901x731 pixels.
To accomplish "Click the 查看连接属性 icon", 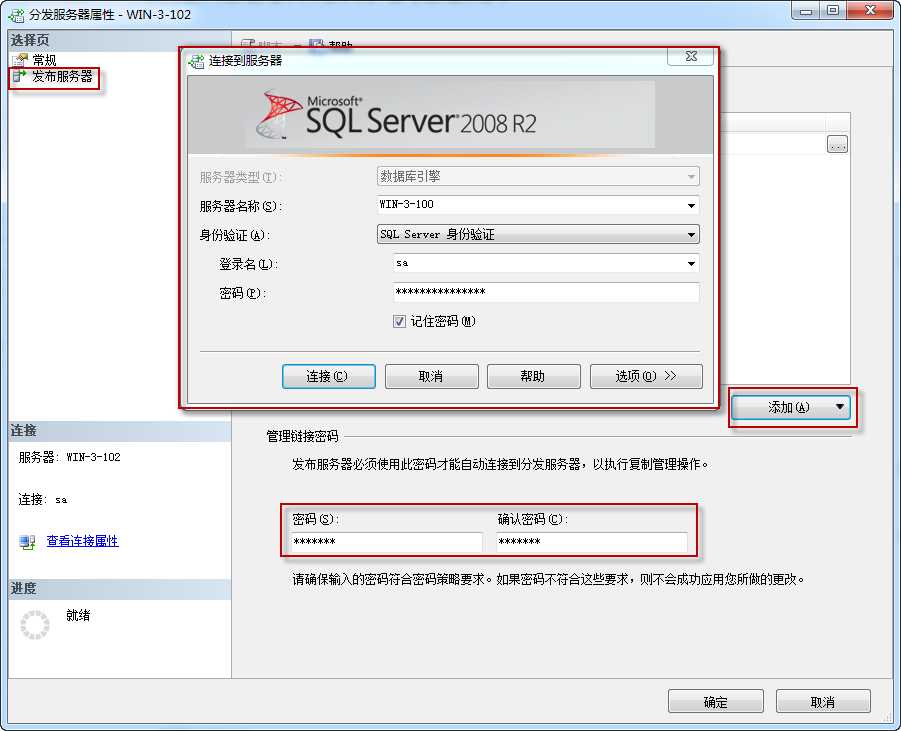I will point(27,541).
